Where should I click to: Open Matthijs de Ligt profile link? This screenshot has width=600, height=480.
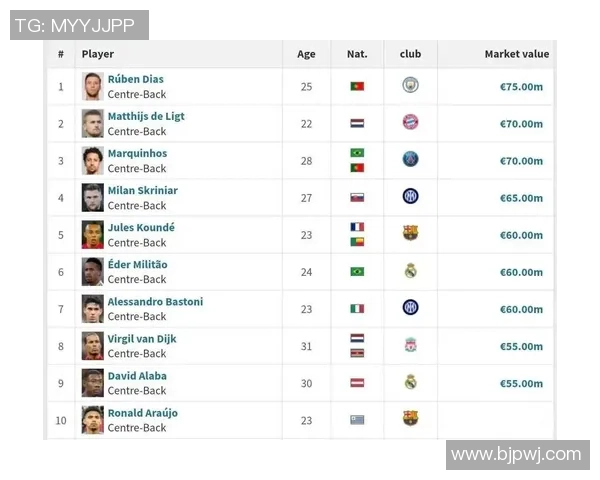tap(146, 116)
